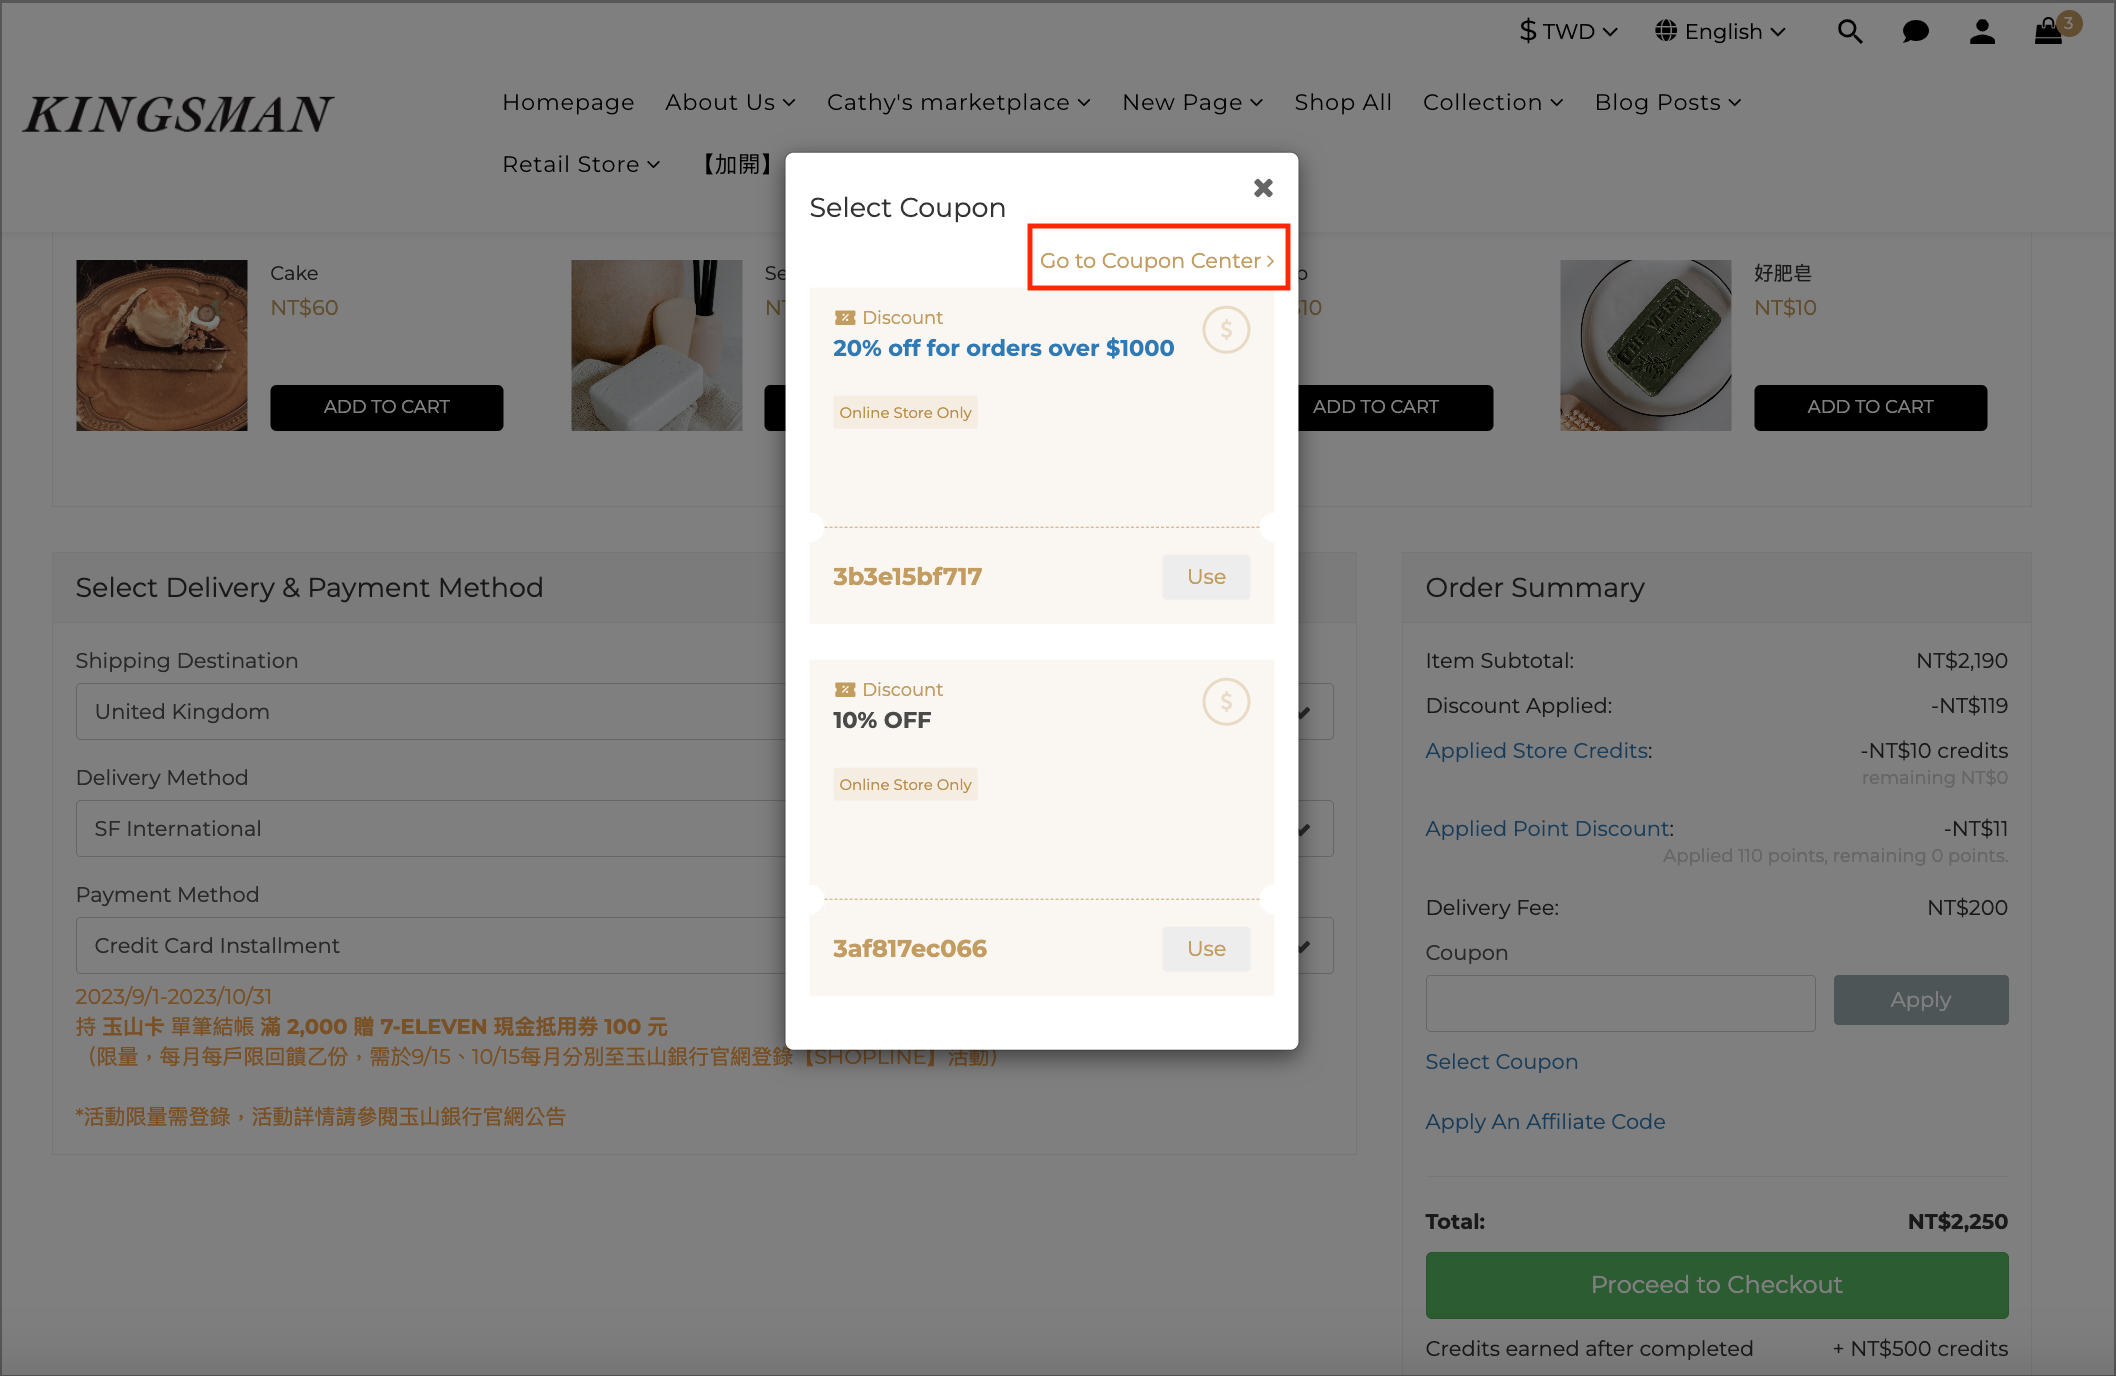
Task: Select the 20% off coupon round dollar icon
Action: pyautogui.click(x=1226, y=330)
